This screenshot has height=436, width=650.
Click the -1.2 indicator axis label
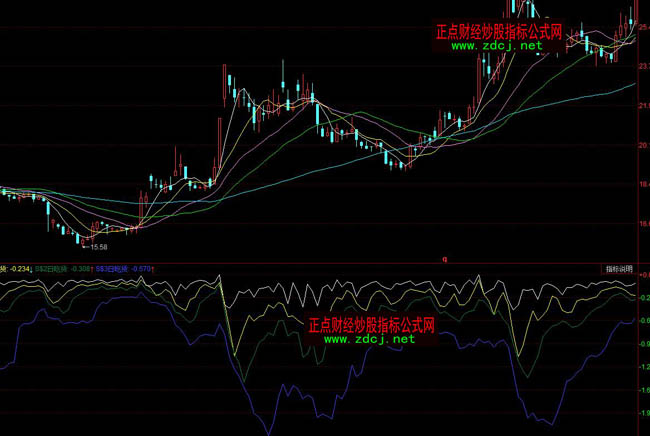tap(642, 367)
